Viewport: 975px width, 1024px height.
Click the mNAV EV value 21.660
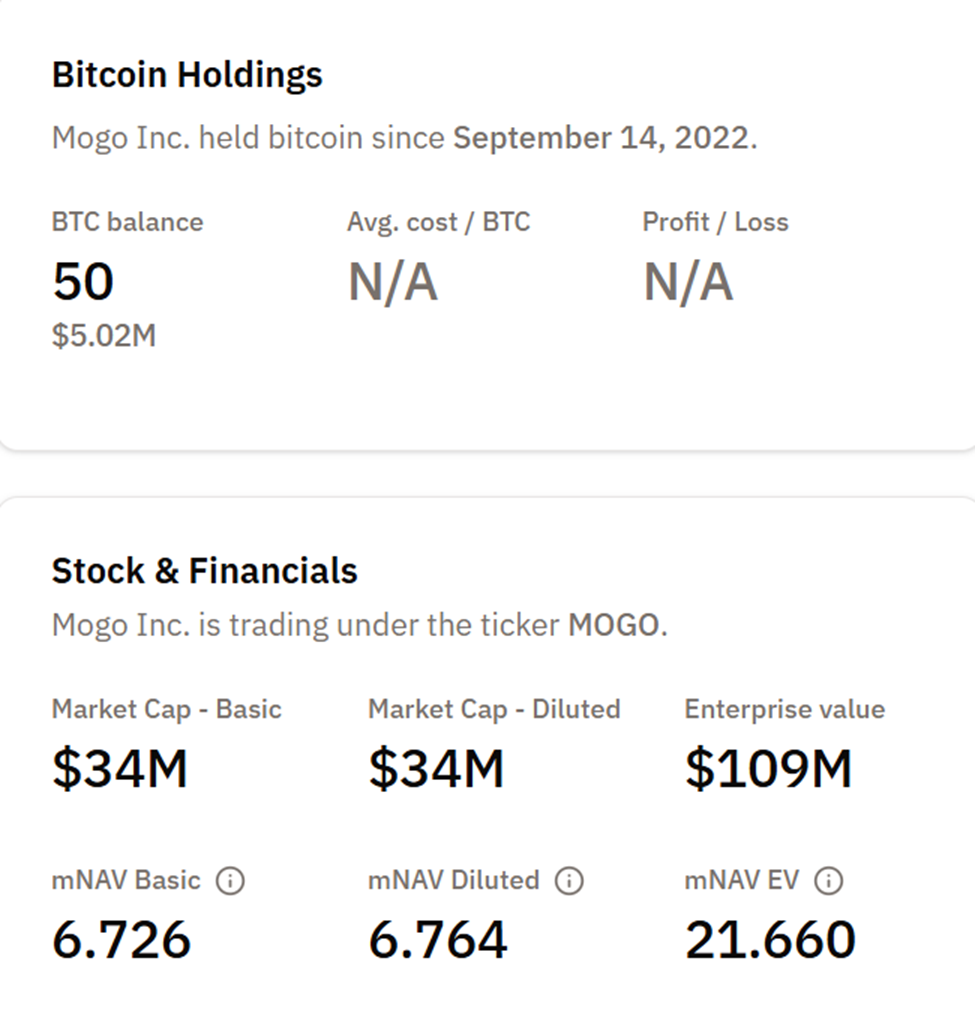[766, 938]
